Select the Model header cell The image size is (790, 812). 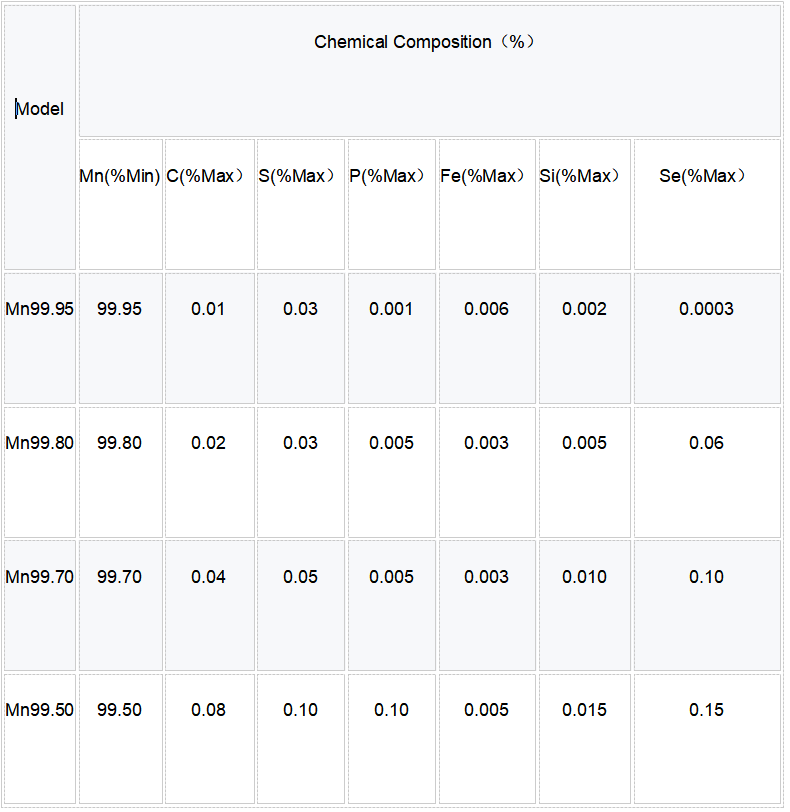40,109
